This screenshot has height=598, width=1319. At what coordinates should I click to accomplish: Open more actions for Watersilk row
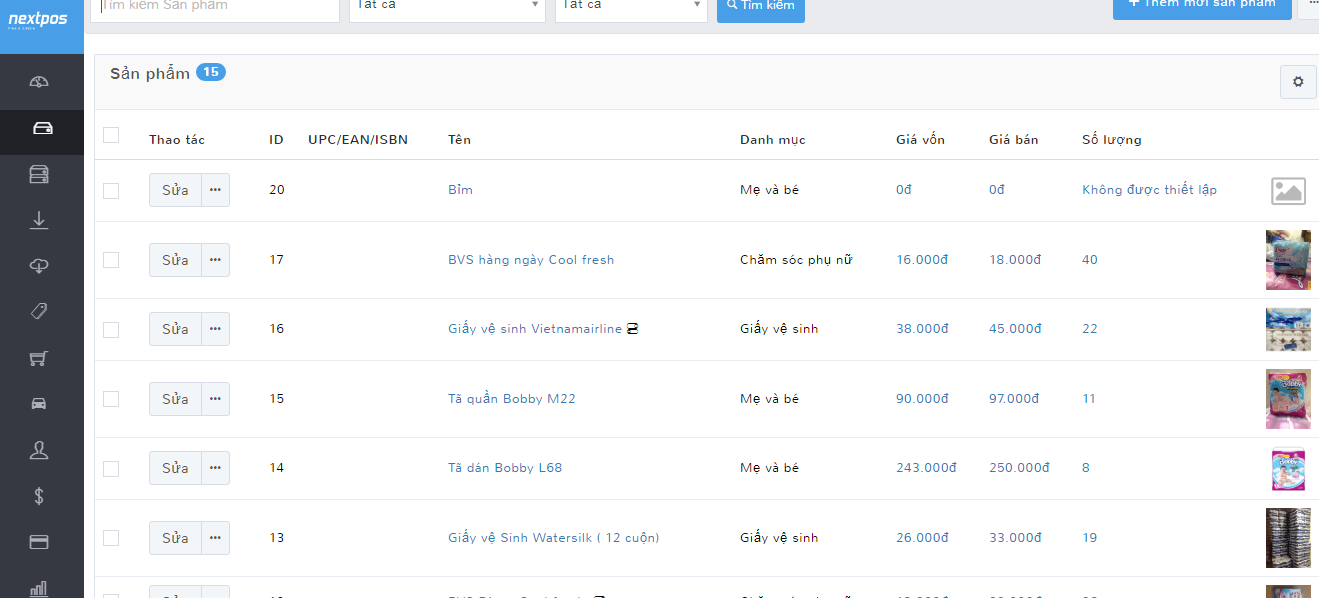[215, 538]
